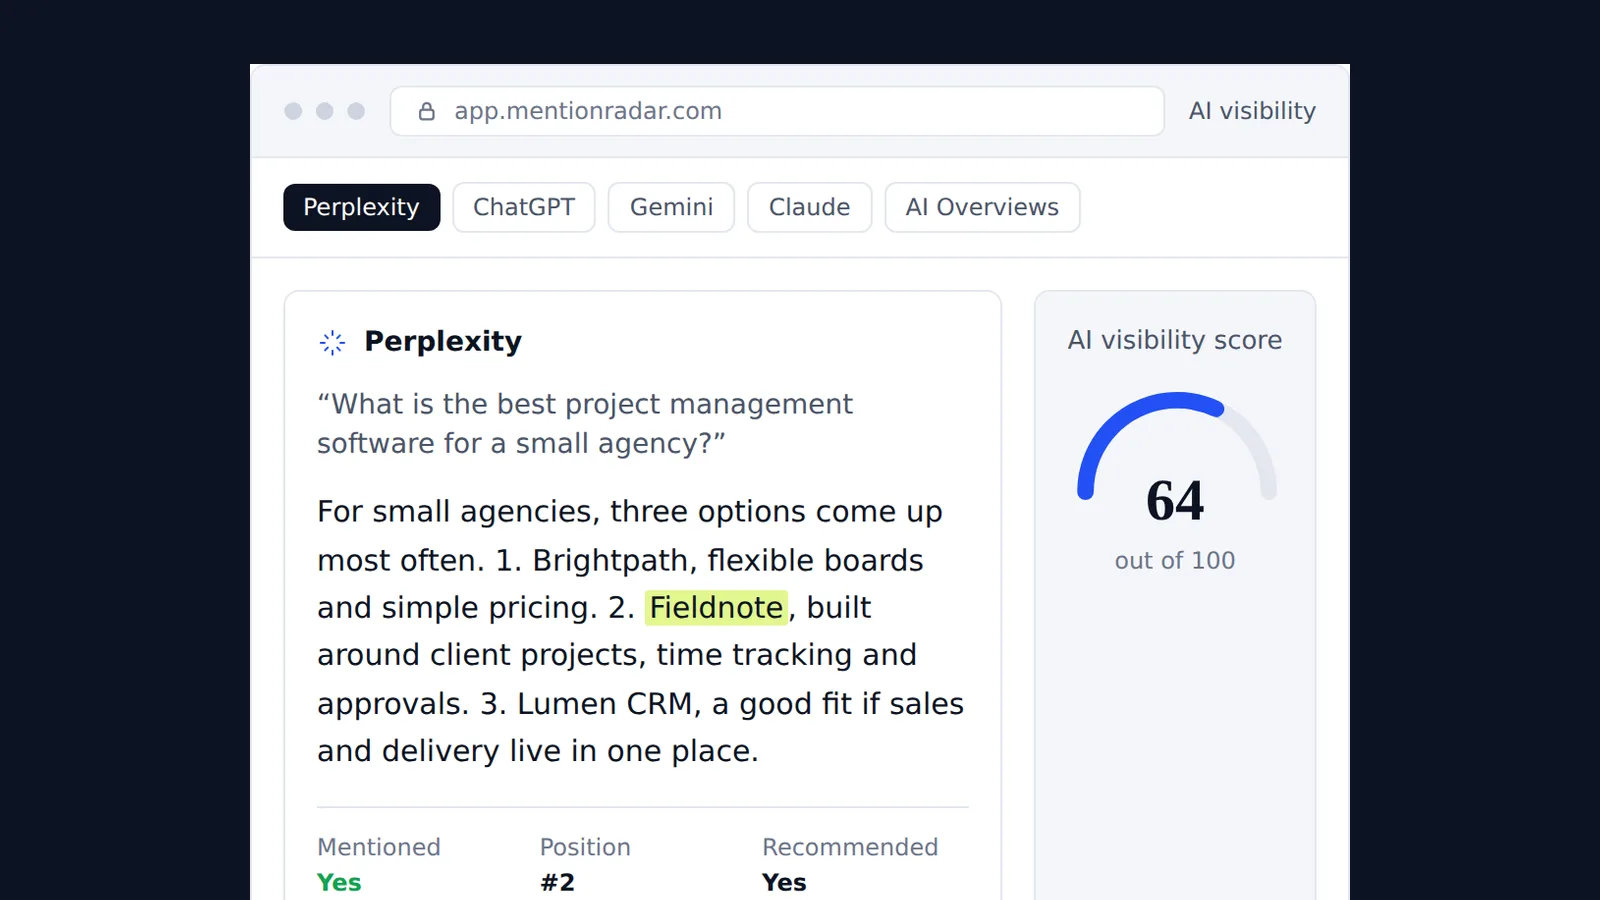
Task: Click the Recommended 'Yes' value
Action: 784,882
